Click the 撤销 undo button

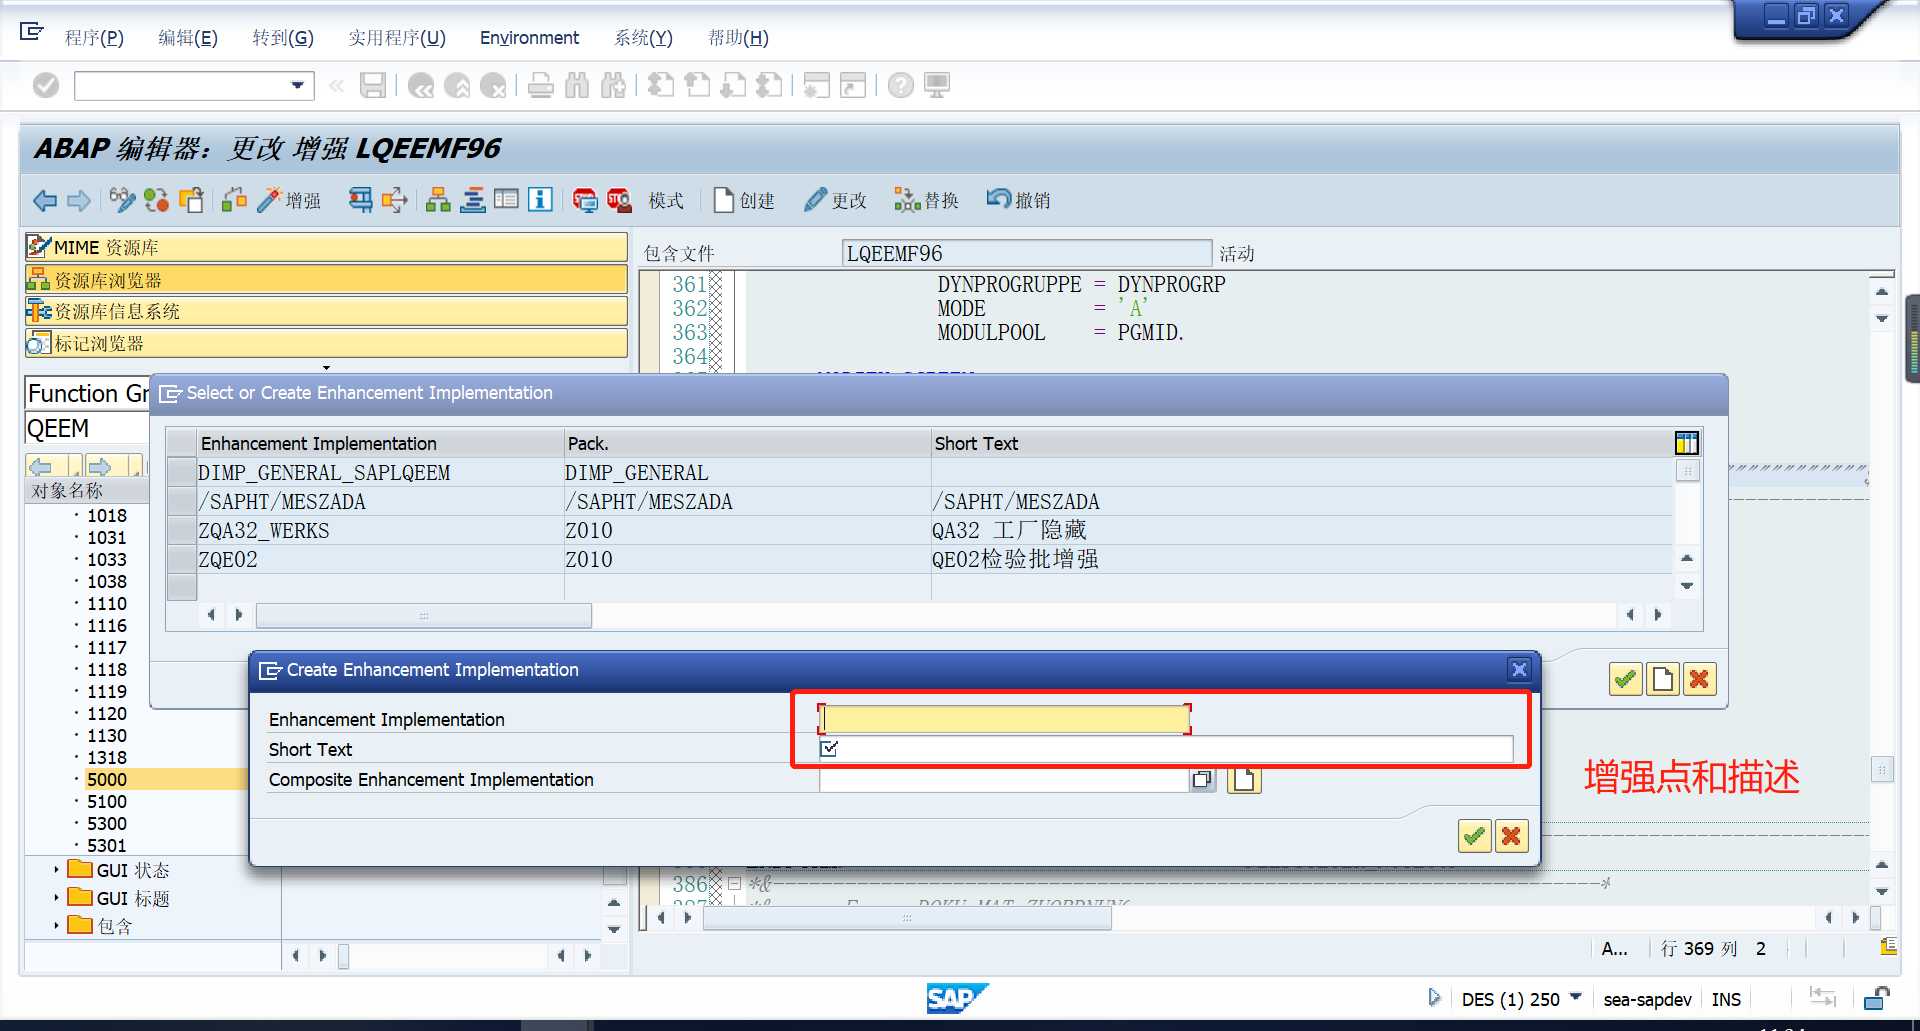click(x=1019, y=200)
